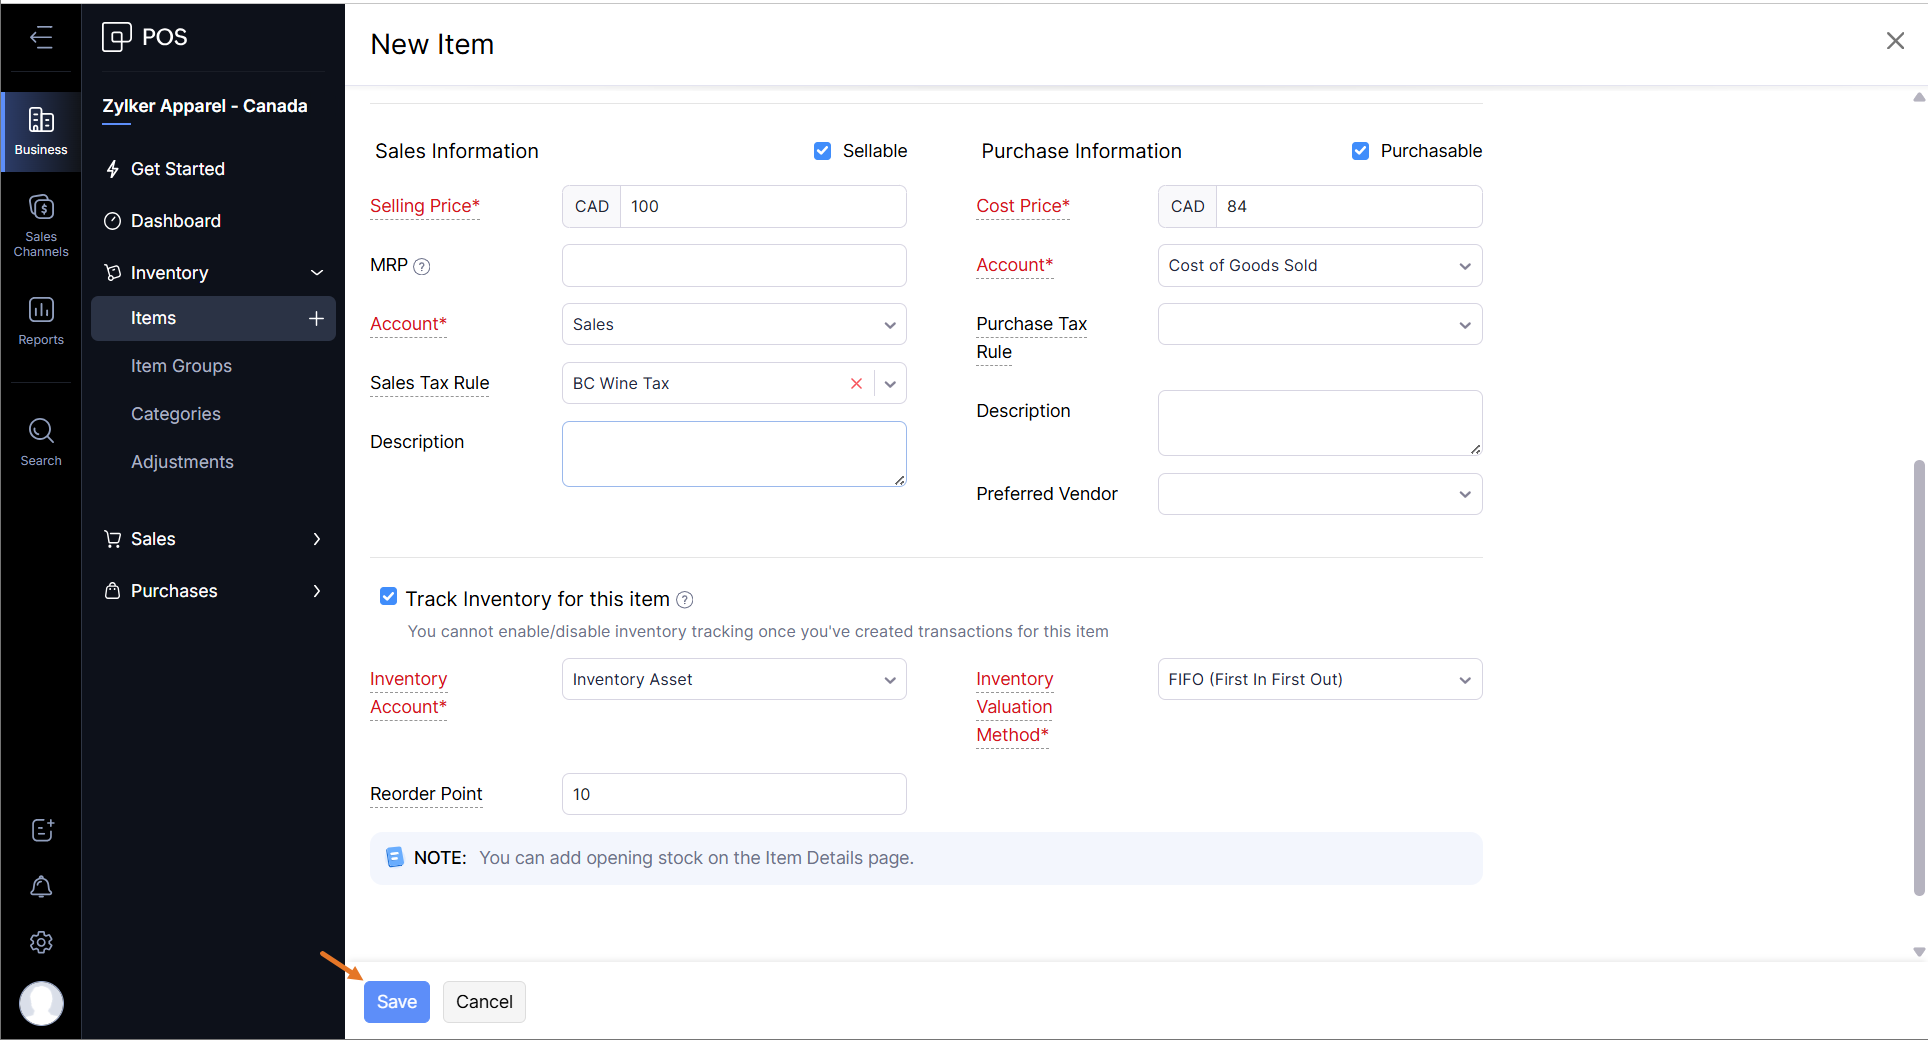This screenshot has width=1928, height=1040.
Task: Open notifications bell icon
Action: click(41, 887)
